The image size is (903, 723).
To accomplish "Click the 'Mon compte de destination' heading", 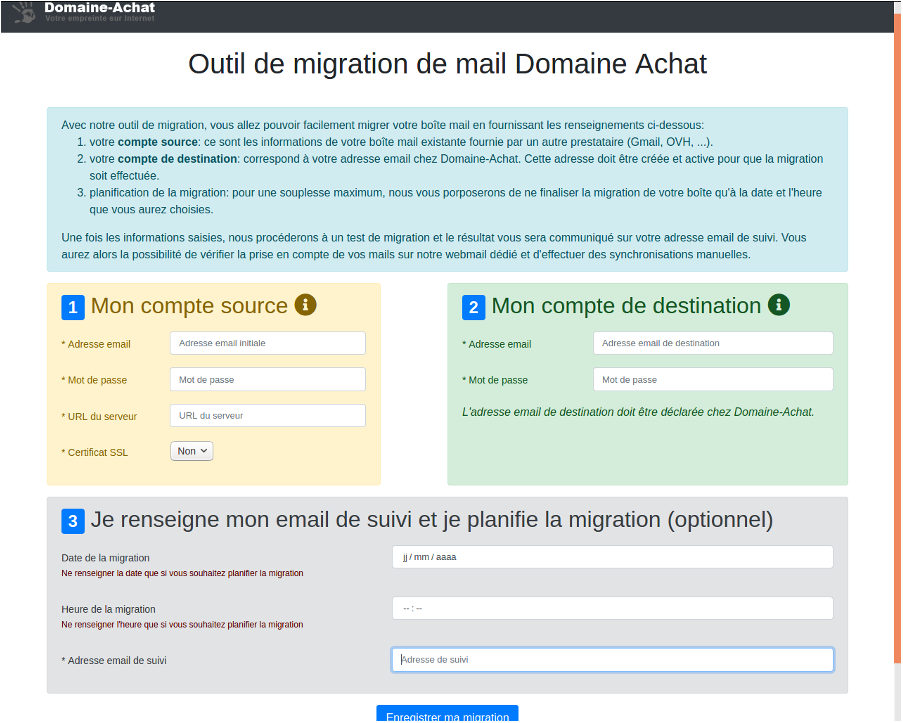I will 626,306.
